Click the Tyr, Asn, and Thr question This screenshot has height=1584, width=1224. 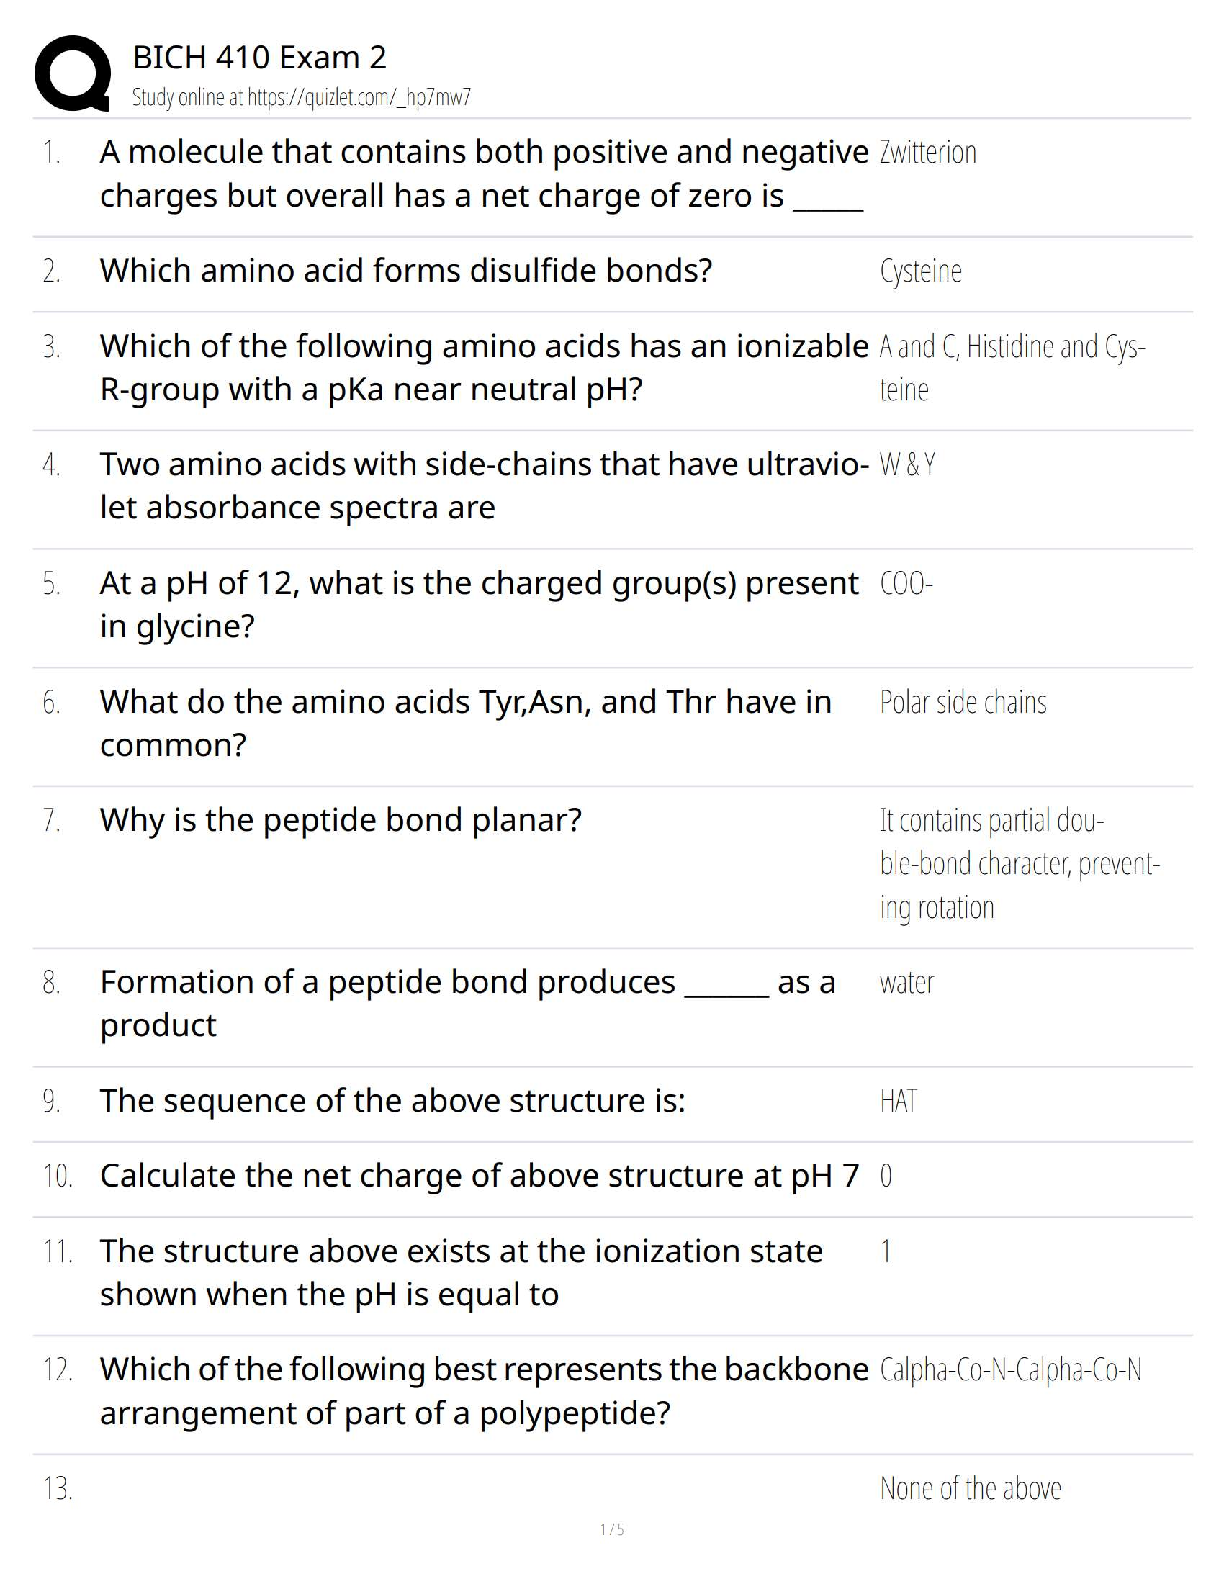(465, 723)
